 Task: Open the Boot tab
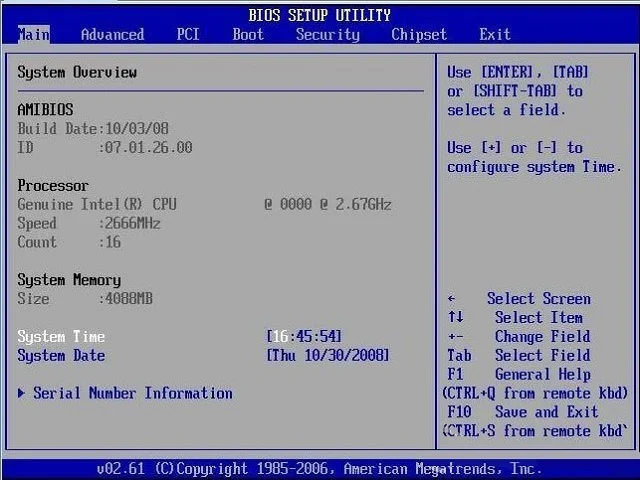coord(248,35)
